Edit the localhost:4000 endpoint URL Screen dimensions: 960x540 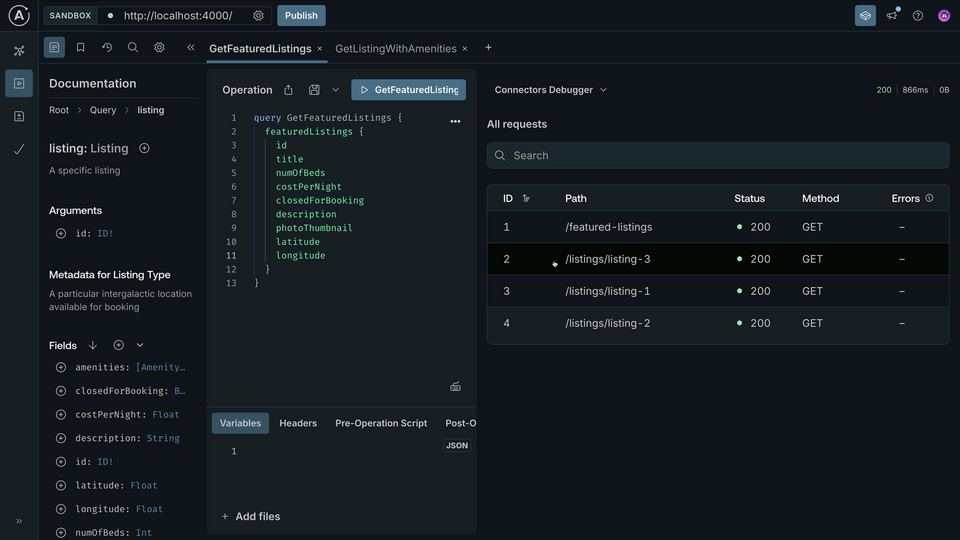(x=178, y=16)
